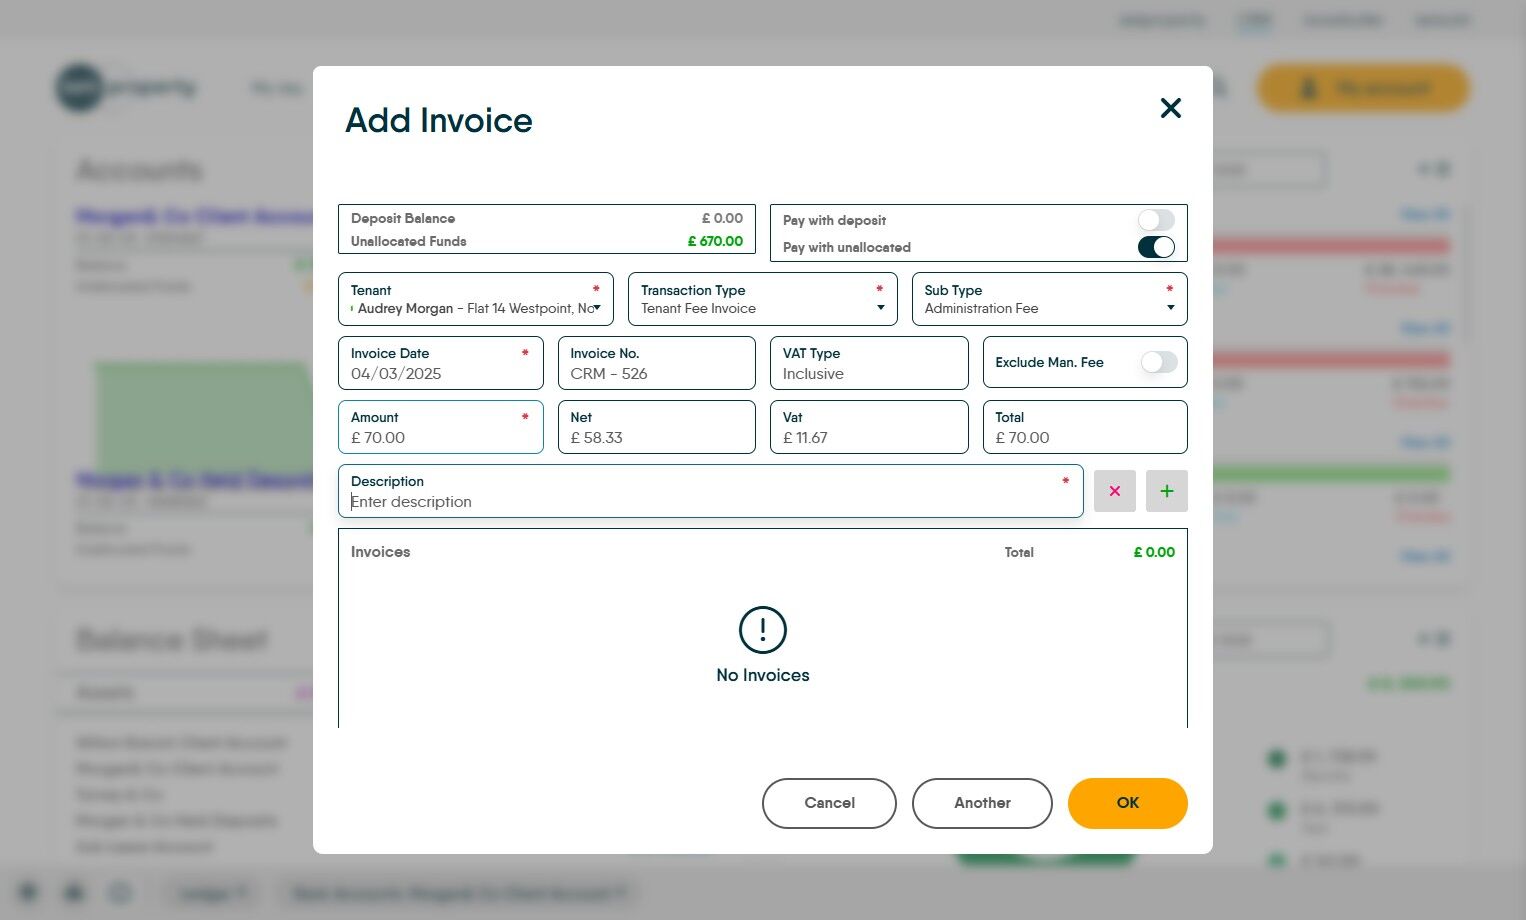This screenshot has height=920, width=1526.
Task: Close the Add Invoice dialog
Action: coord(1170,108)
